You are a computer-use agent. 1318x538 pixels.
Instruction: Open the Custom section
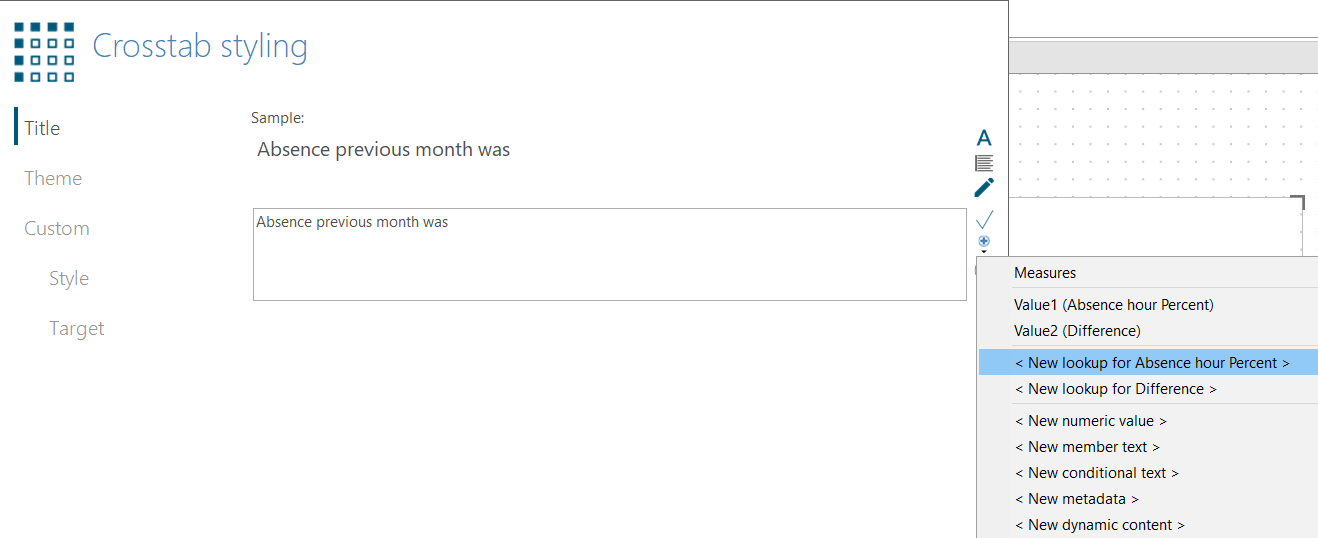tap(57, 228)
